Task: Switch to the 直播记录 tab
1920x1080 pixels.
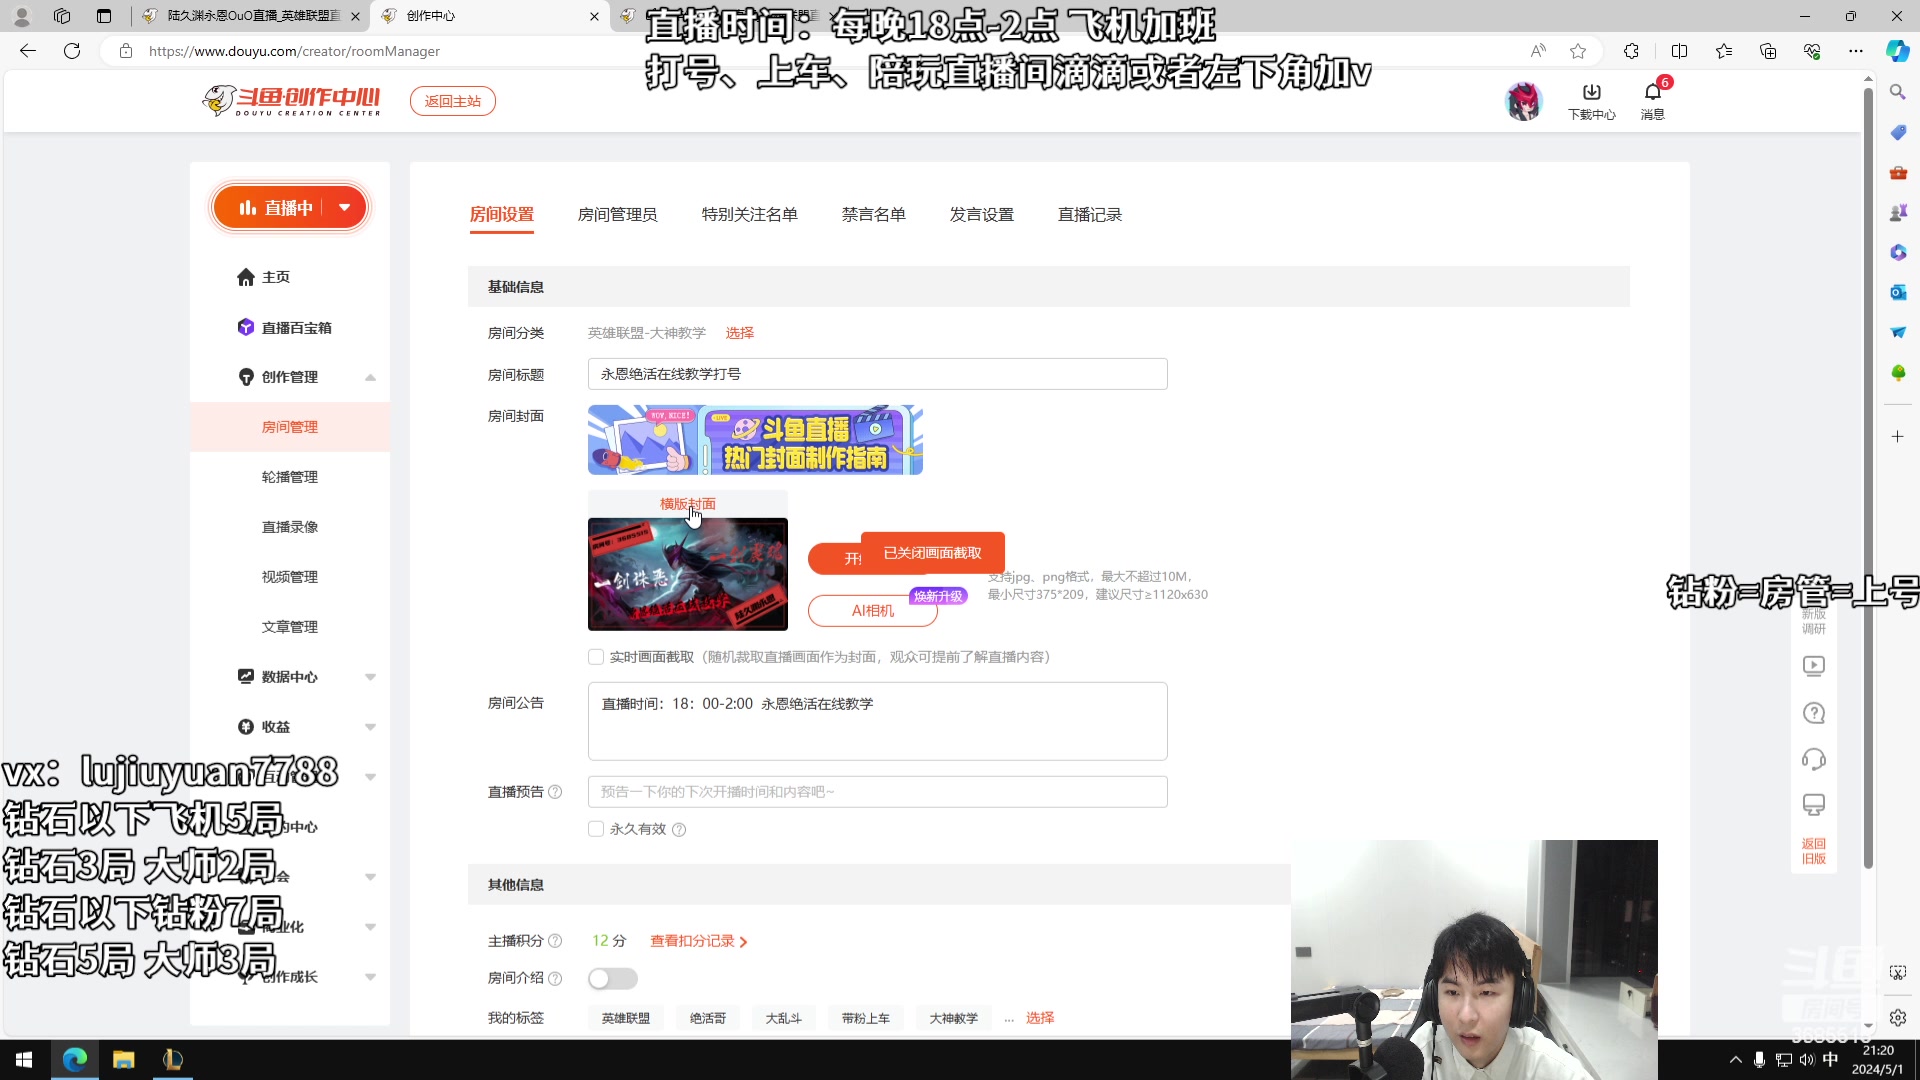Action: coord(1089,215)
